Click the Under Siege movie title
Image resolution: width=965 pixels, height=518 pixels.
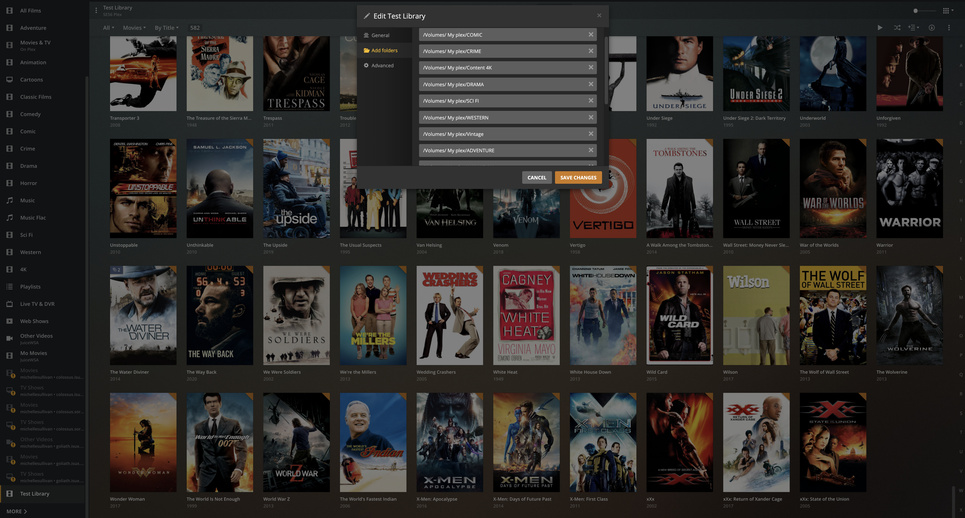tap(659, 118)
